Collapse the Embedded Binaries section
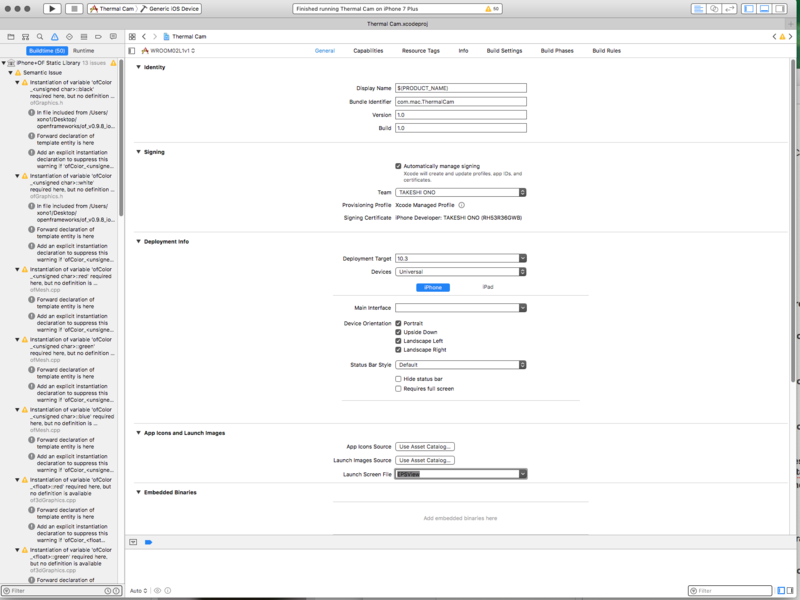The image size is (800, 600). pyautogui.click(x=138, y=492)
